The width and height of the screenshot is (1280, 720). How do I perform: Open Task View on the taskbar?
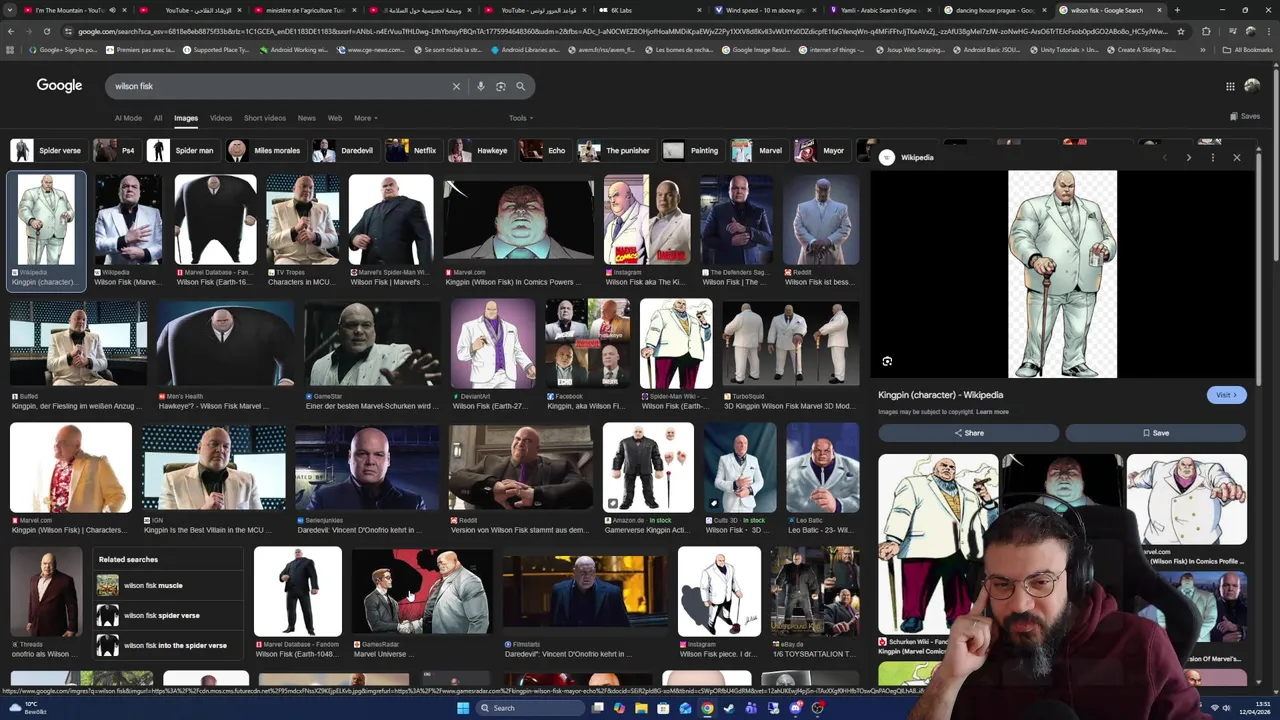[x=598, y=708]
